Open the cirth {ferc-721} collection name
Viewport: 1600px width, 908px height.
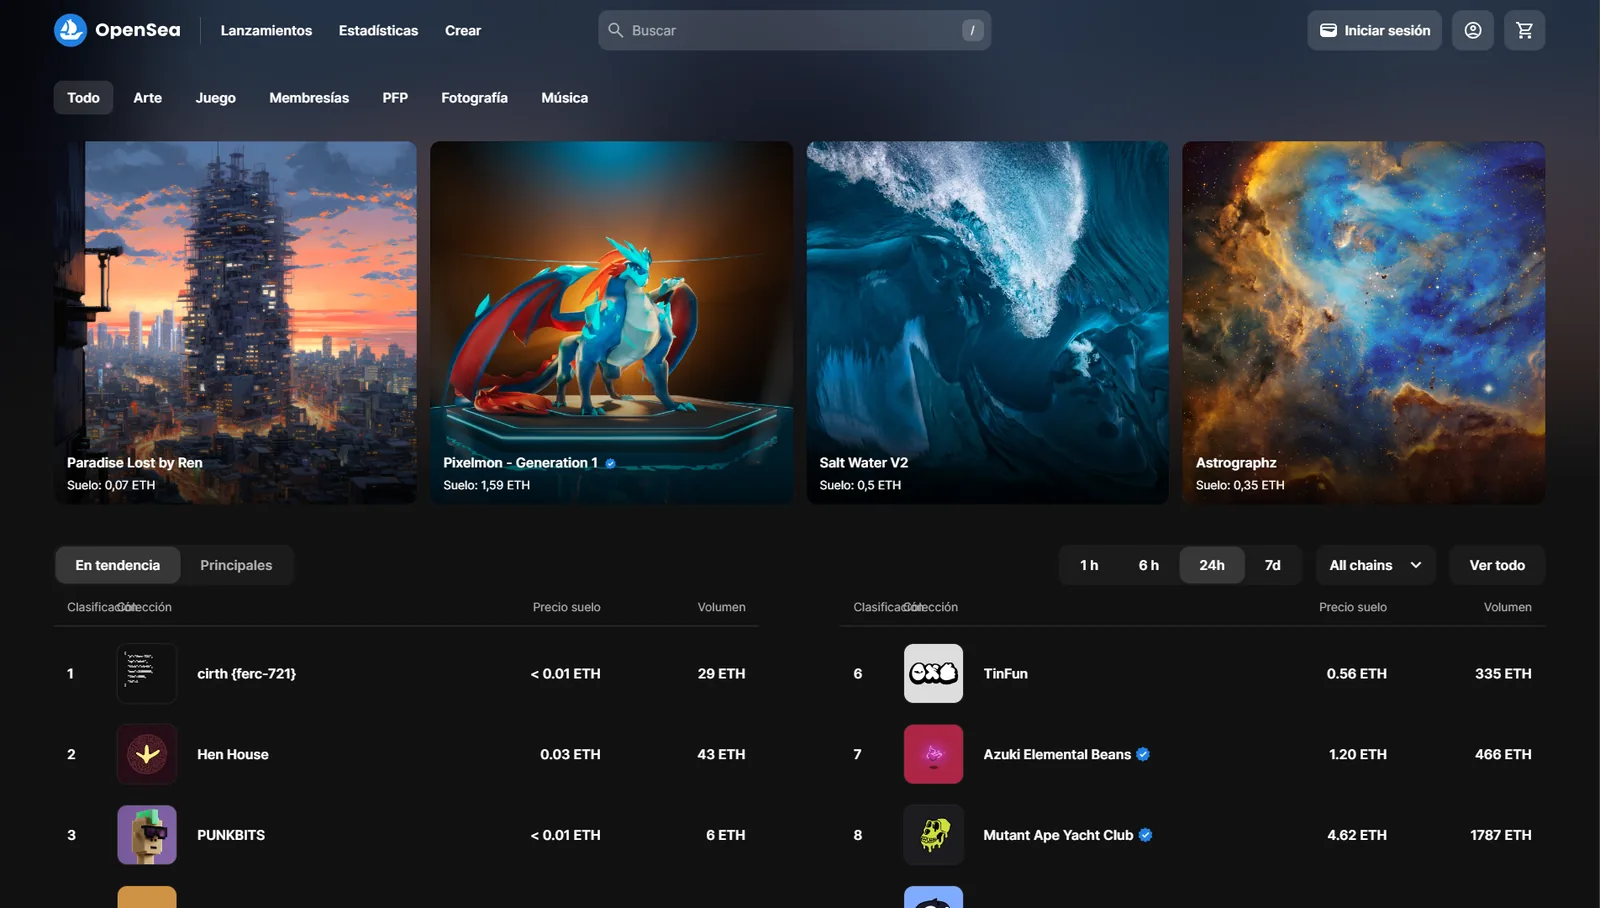(x=246, y=673)
